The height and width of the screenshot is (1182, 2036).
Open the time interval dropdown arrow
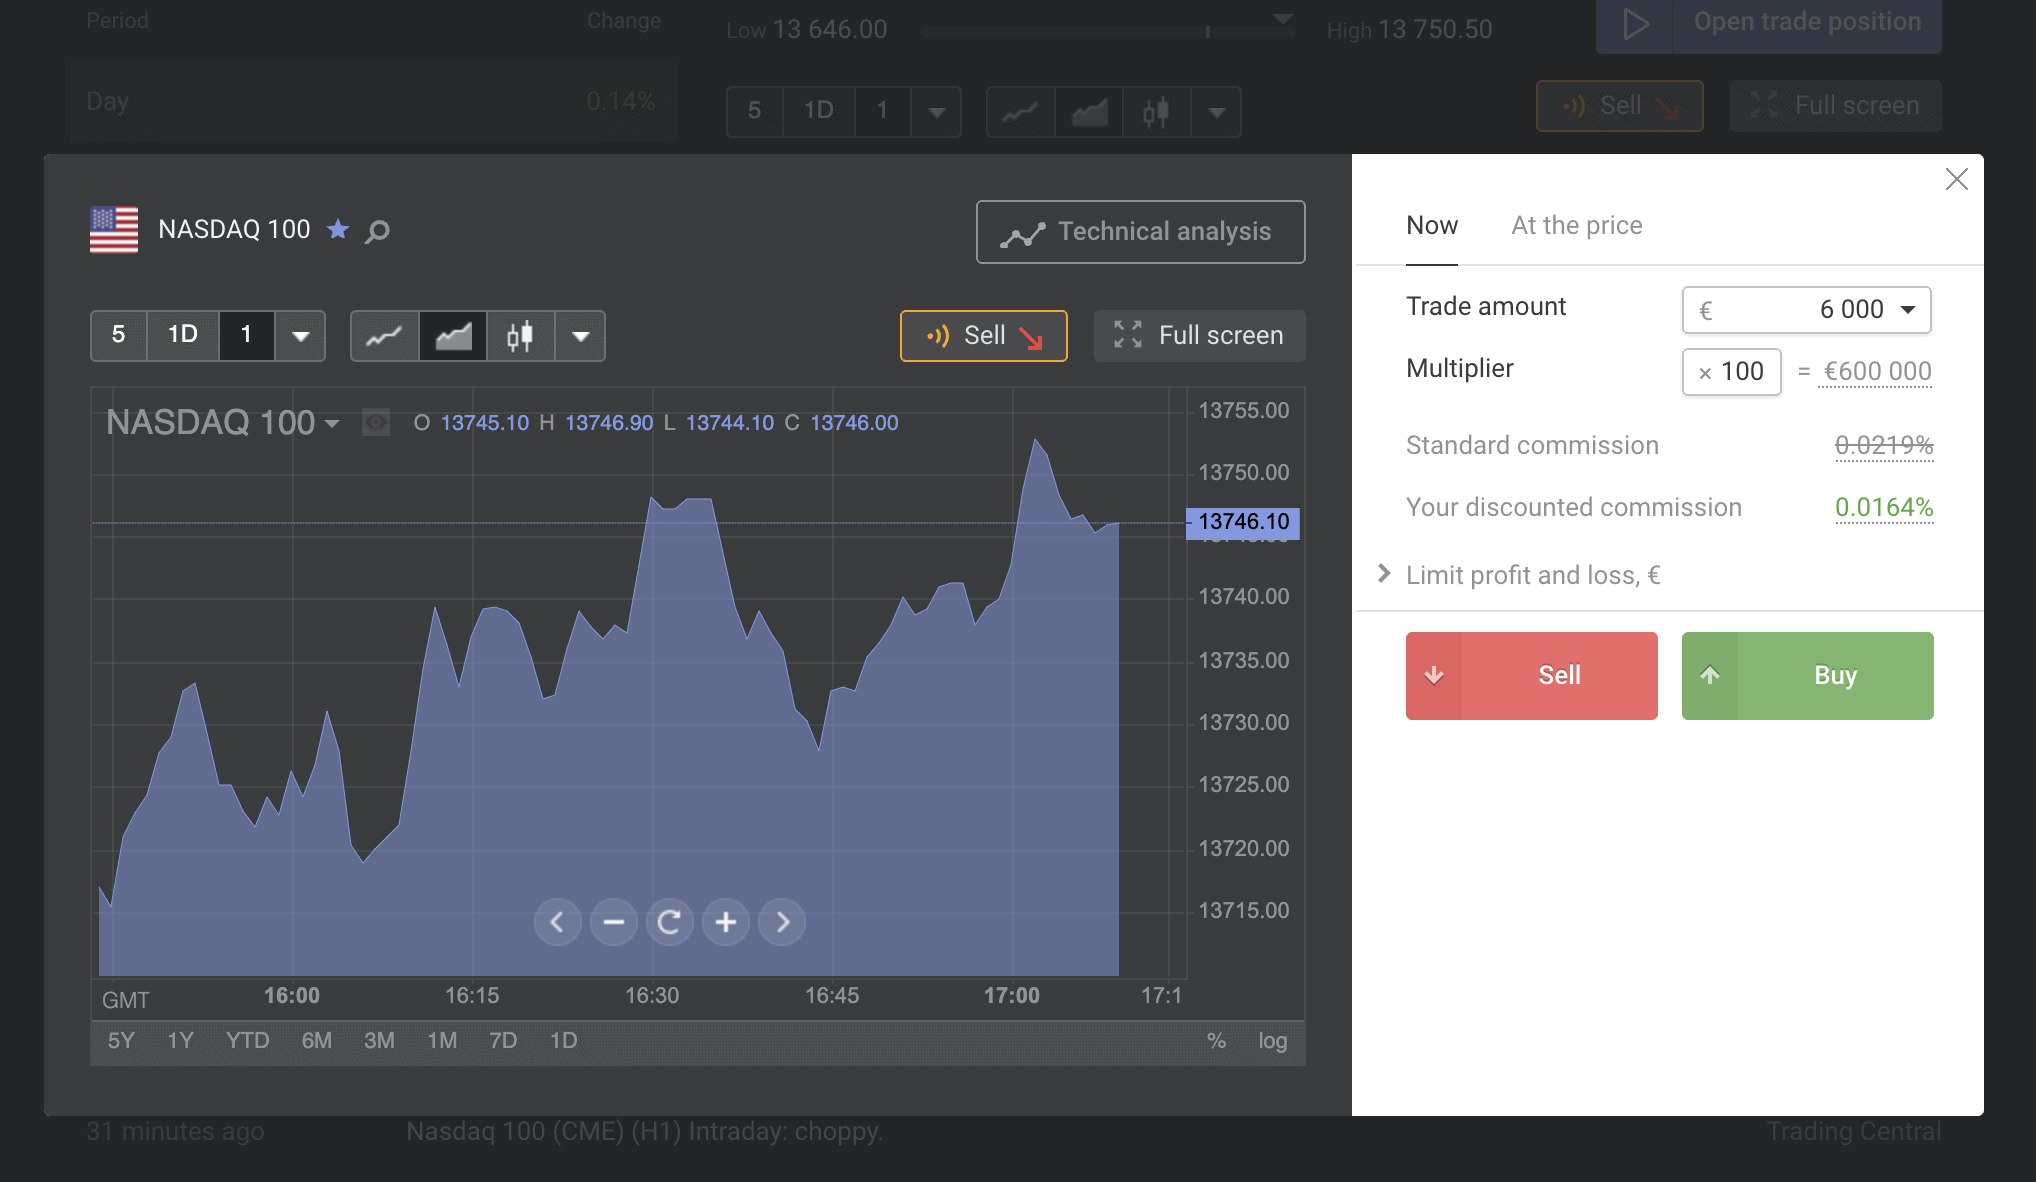pos(300,336)
